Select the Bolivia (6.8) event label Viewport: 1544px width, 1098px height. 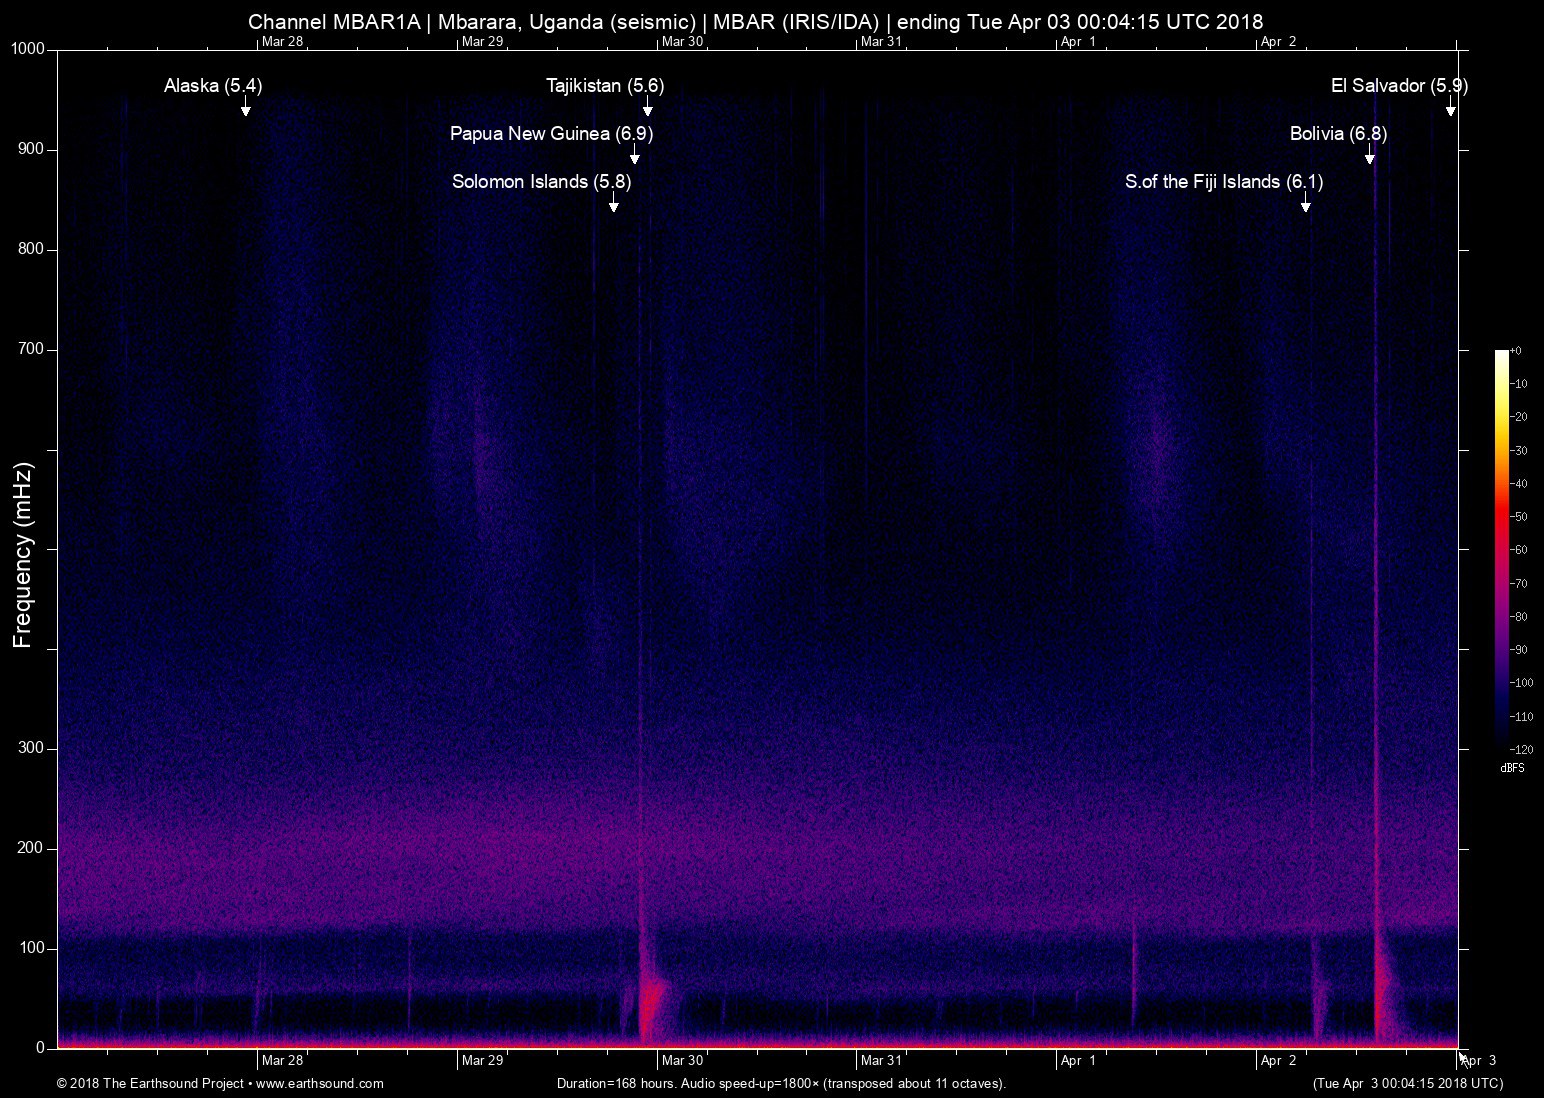click(x=1338, y=133)
